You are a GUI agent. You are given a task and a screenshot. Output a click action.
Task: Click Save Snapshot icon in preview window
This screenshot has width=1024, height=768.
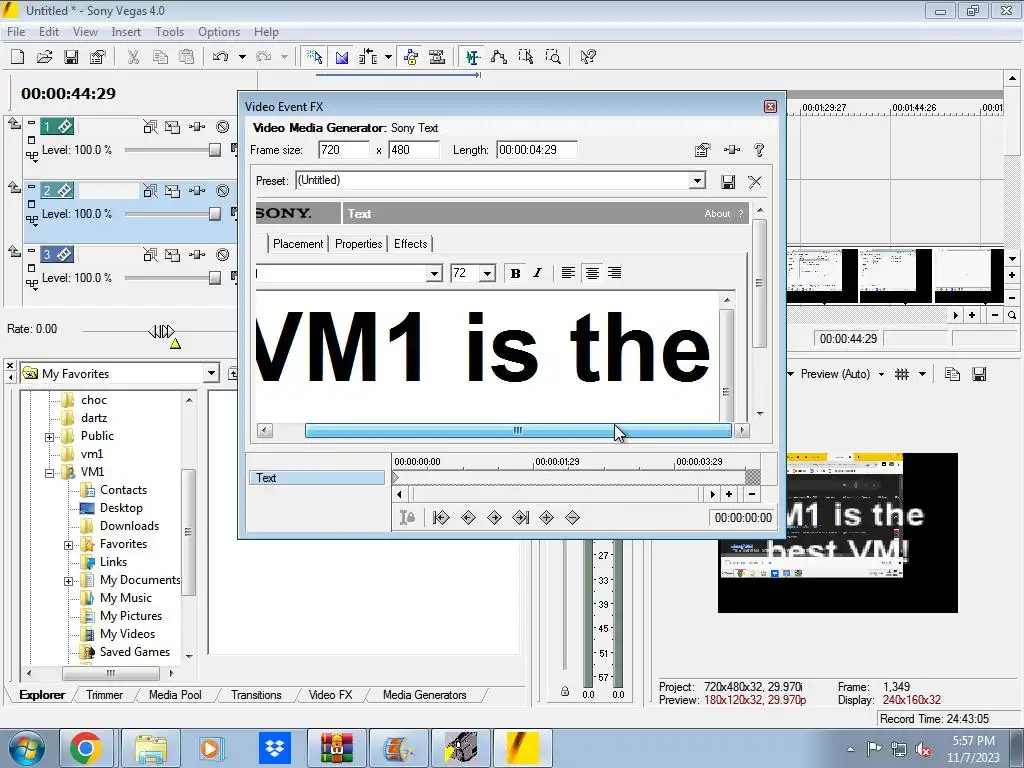coord(979,374)
